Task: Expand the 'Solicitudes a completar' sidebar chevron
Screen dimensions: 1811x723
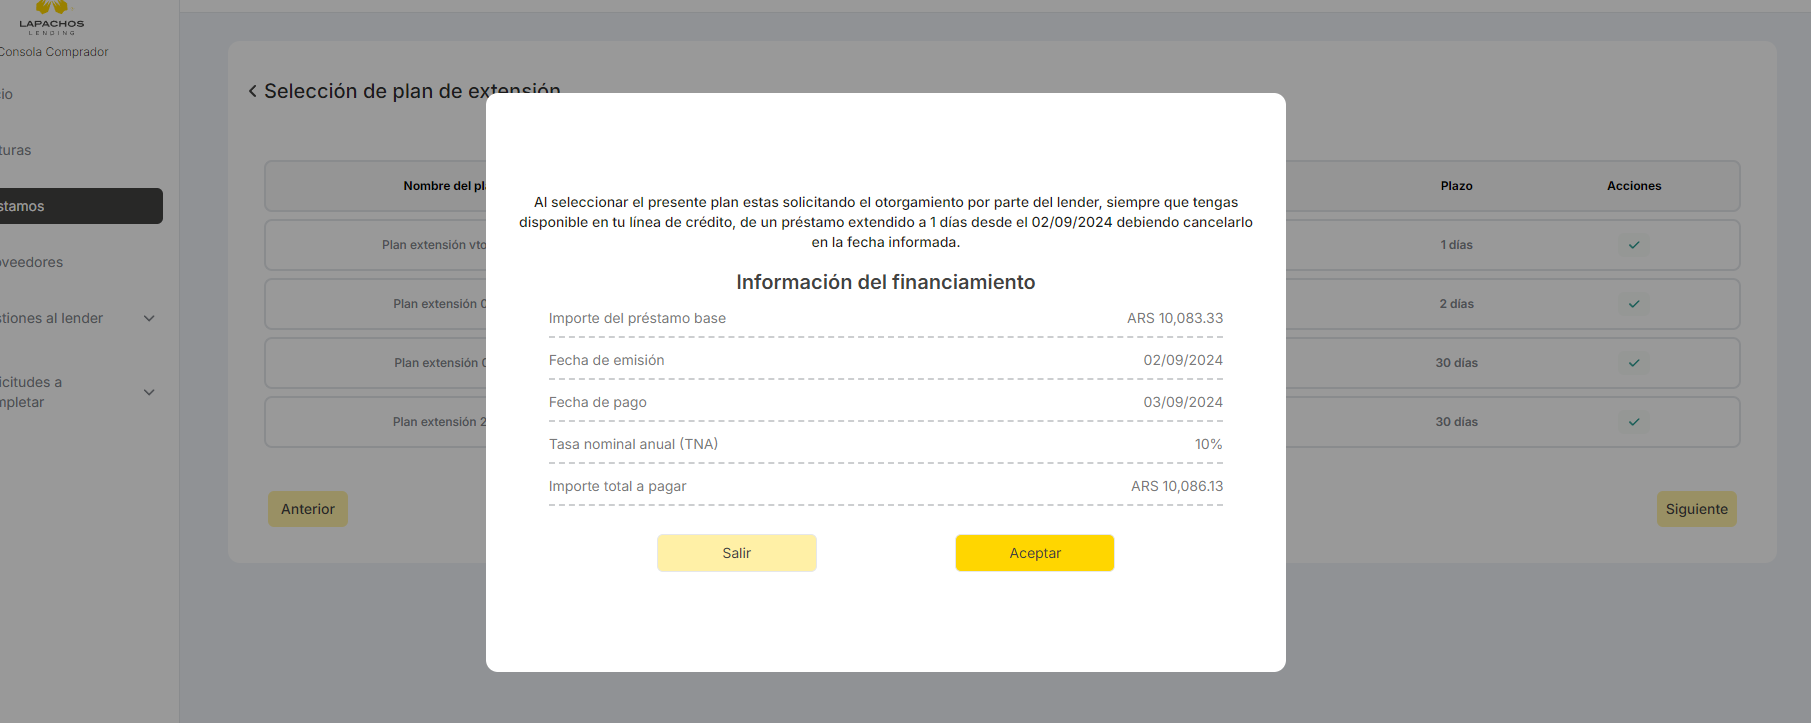Action: click(149, 392)
